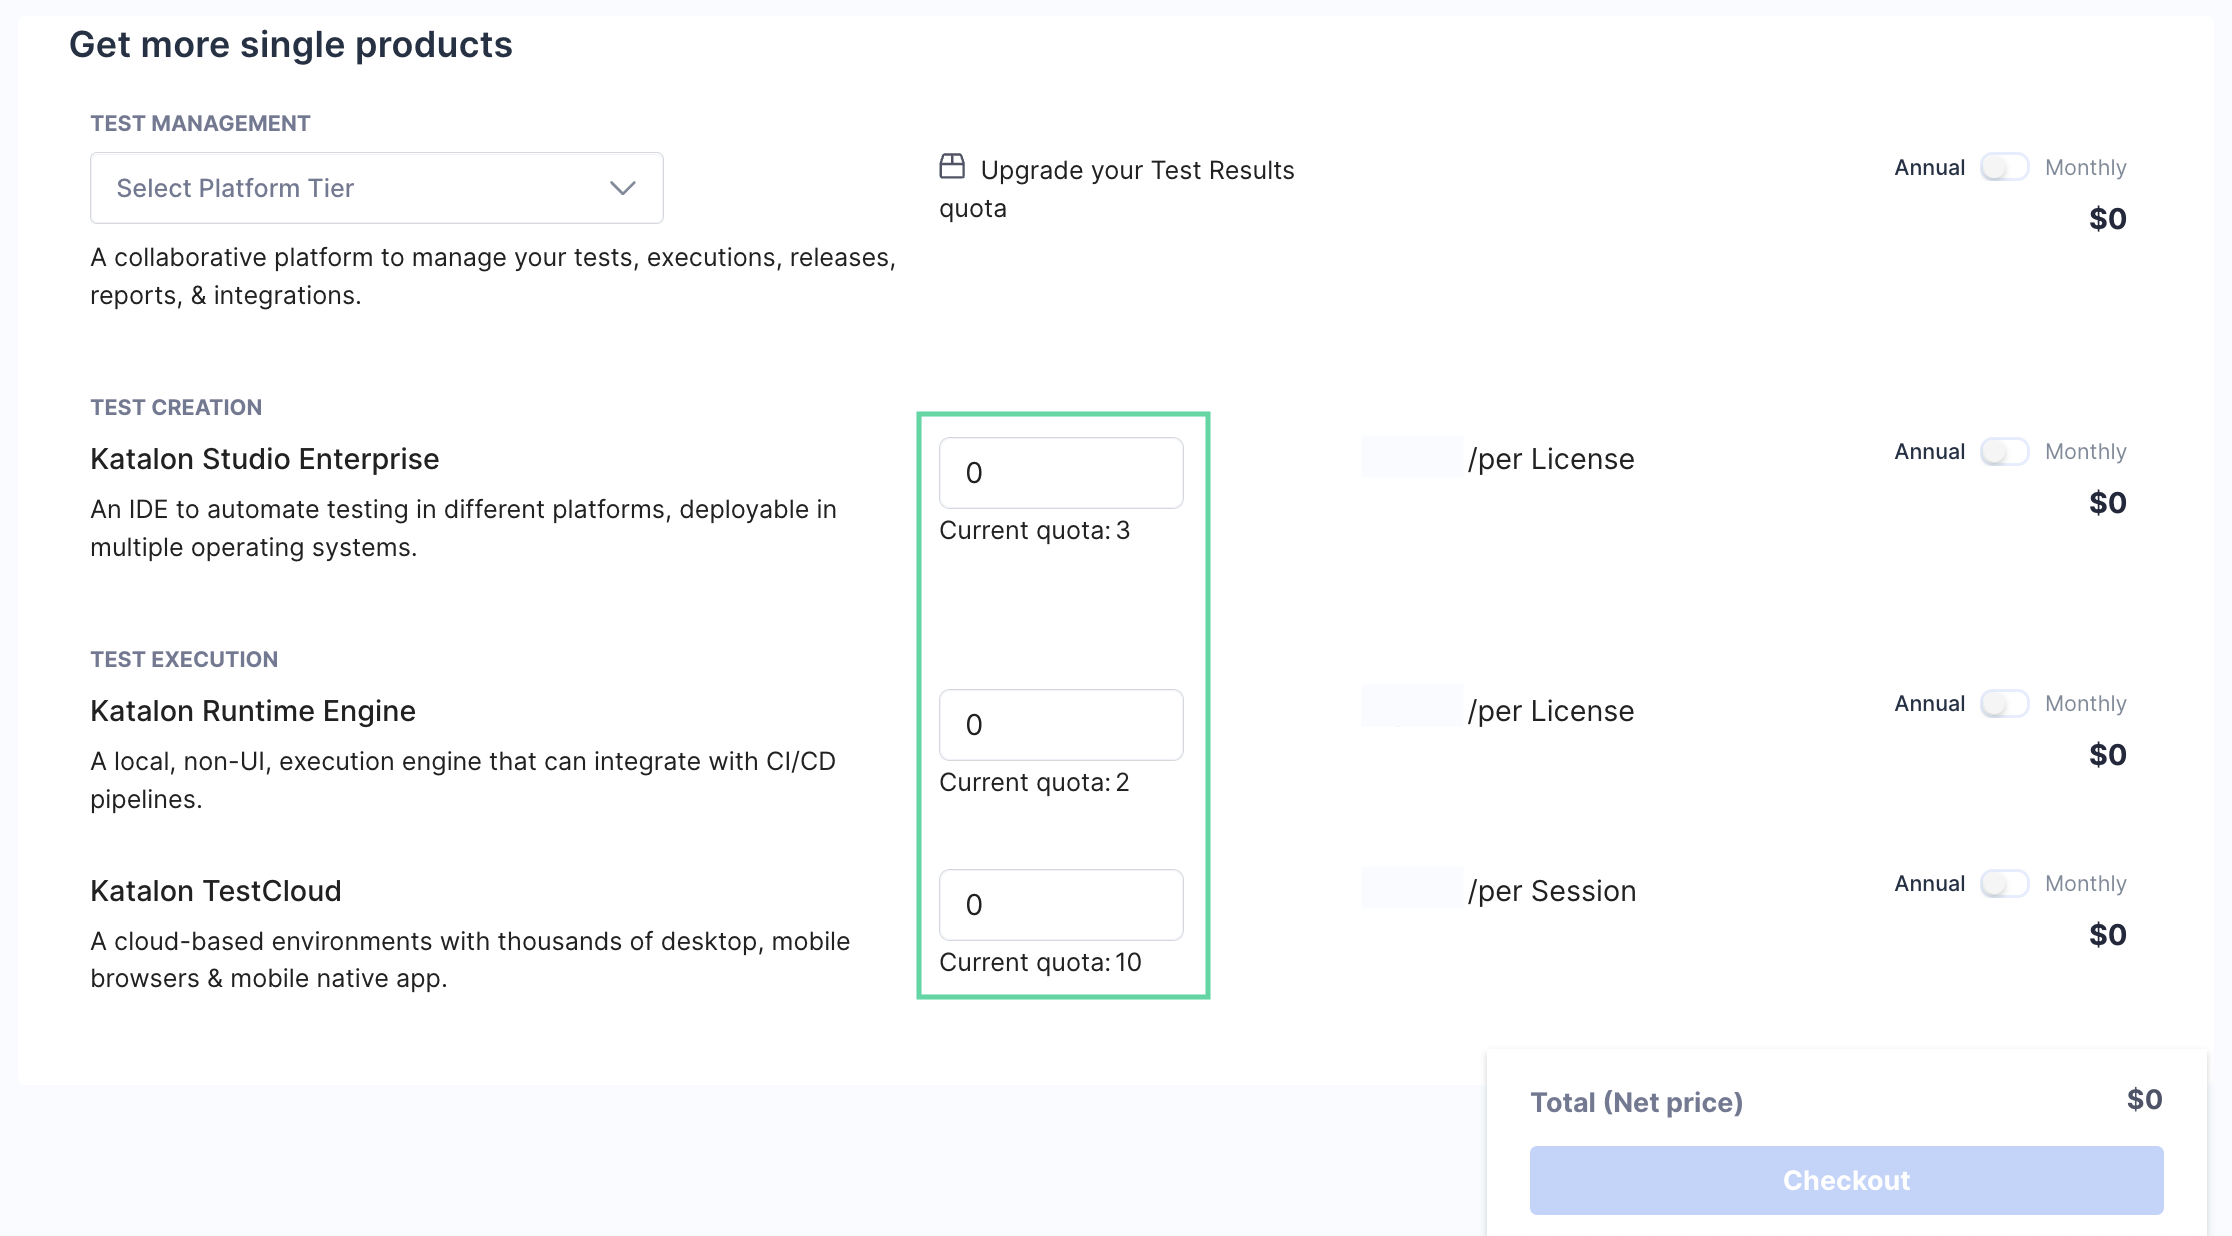2232x1236 pixels.
Task: Expand the Select Platform Tier dropdown
Action: point(377,187)
